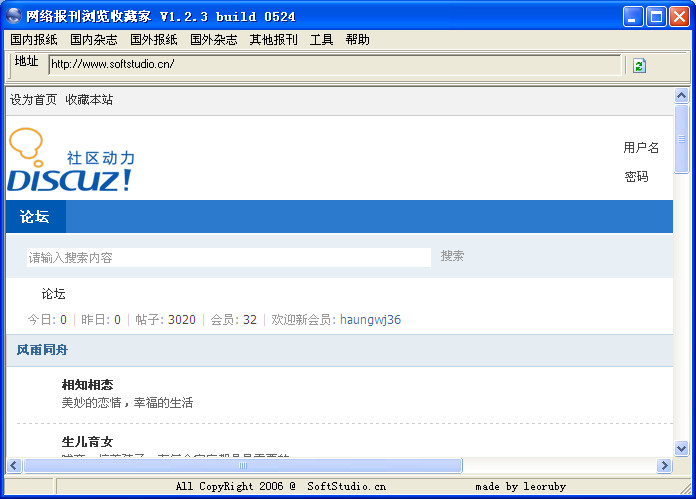
Task: Focus the address URL field
Action: tap(335, 65)
